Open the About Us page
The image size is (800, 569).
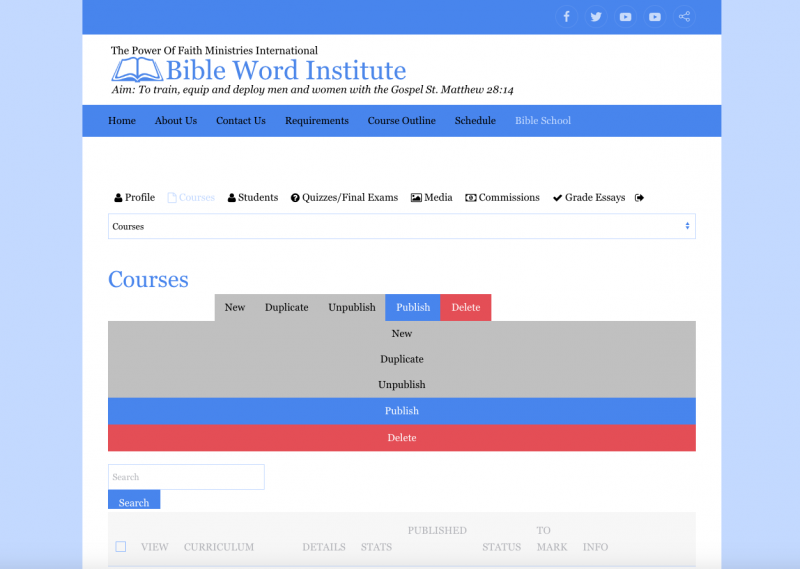(176, 121)
